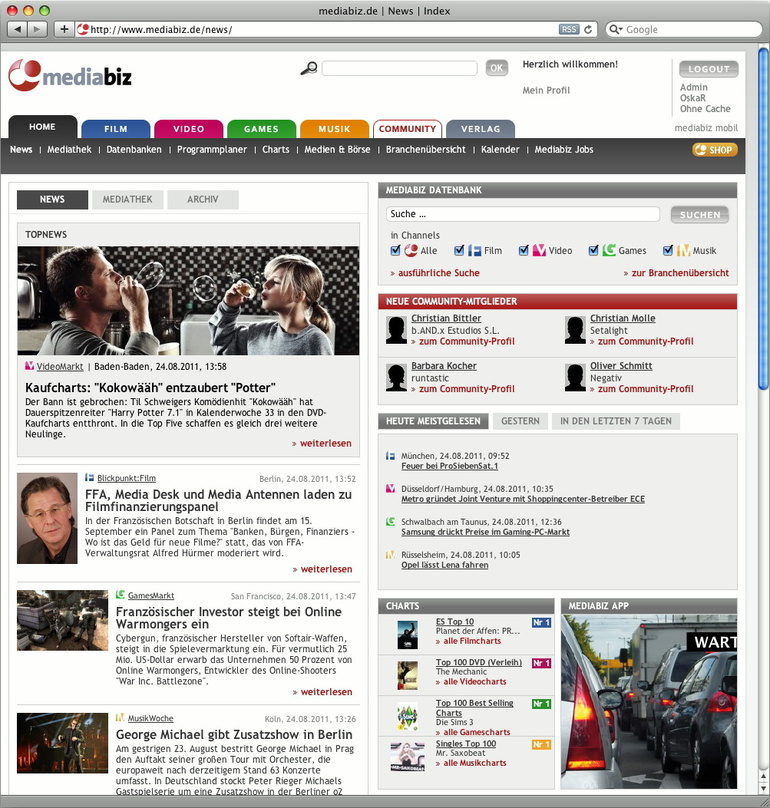Open the Kalender navigation link

click(500, 149)
